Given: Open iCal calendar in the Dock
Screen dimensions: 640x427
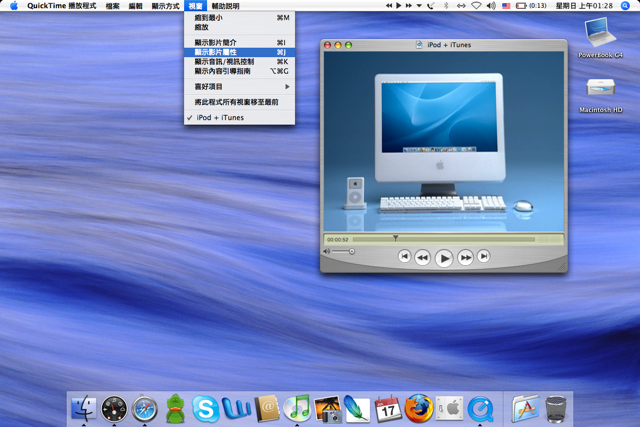Looking at the screenshot, I should coord(388,409).
